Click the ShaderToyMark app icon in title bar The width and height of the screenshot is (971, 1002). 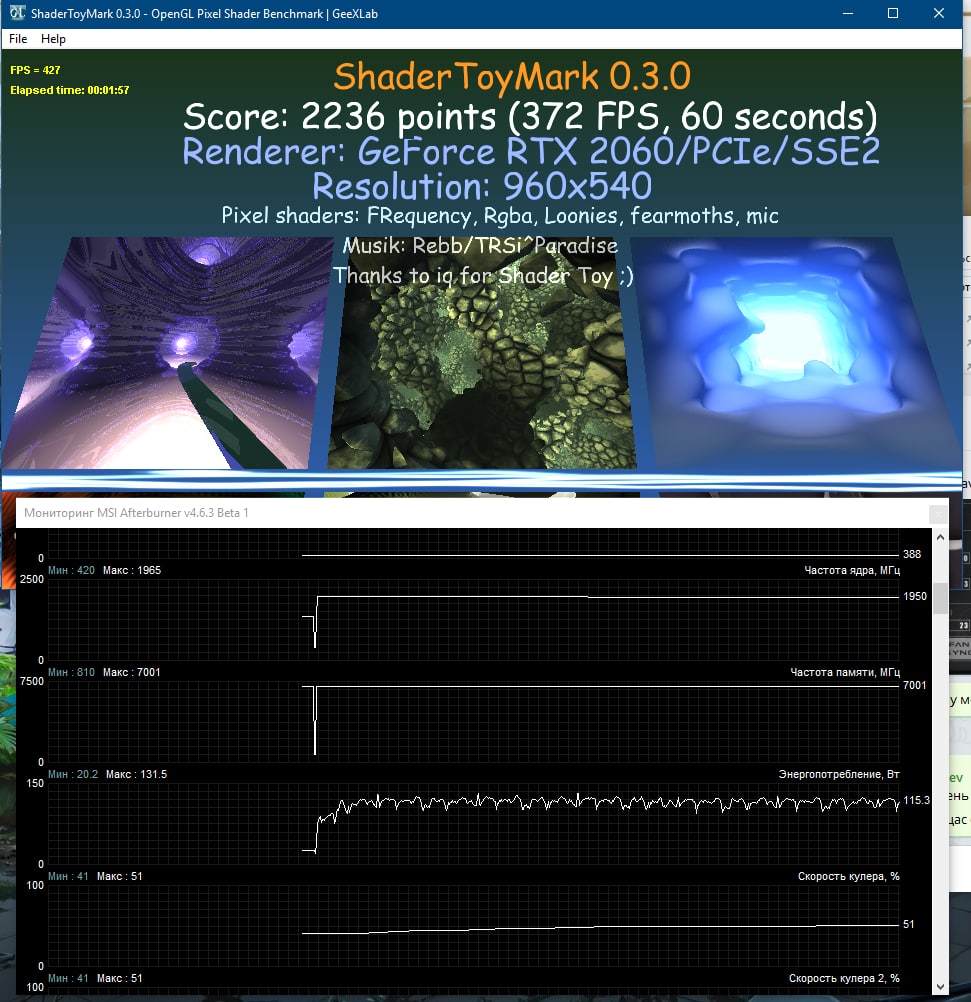tap(17, 13)
